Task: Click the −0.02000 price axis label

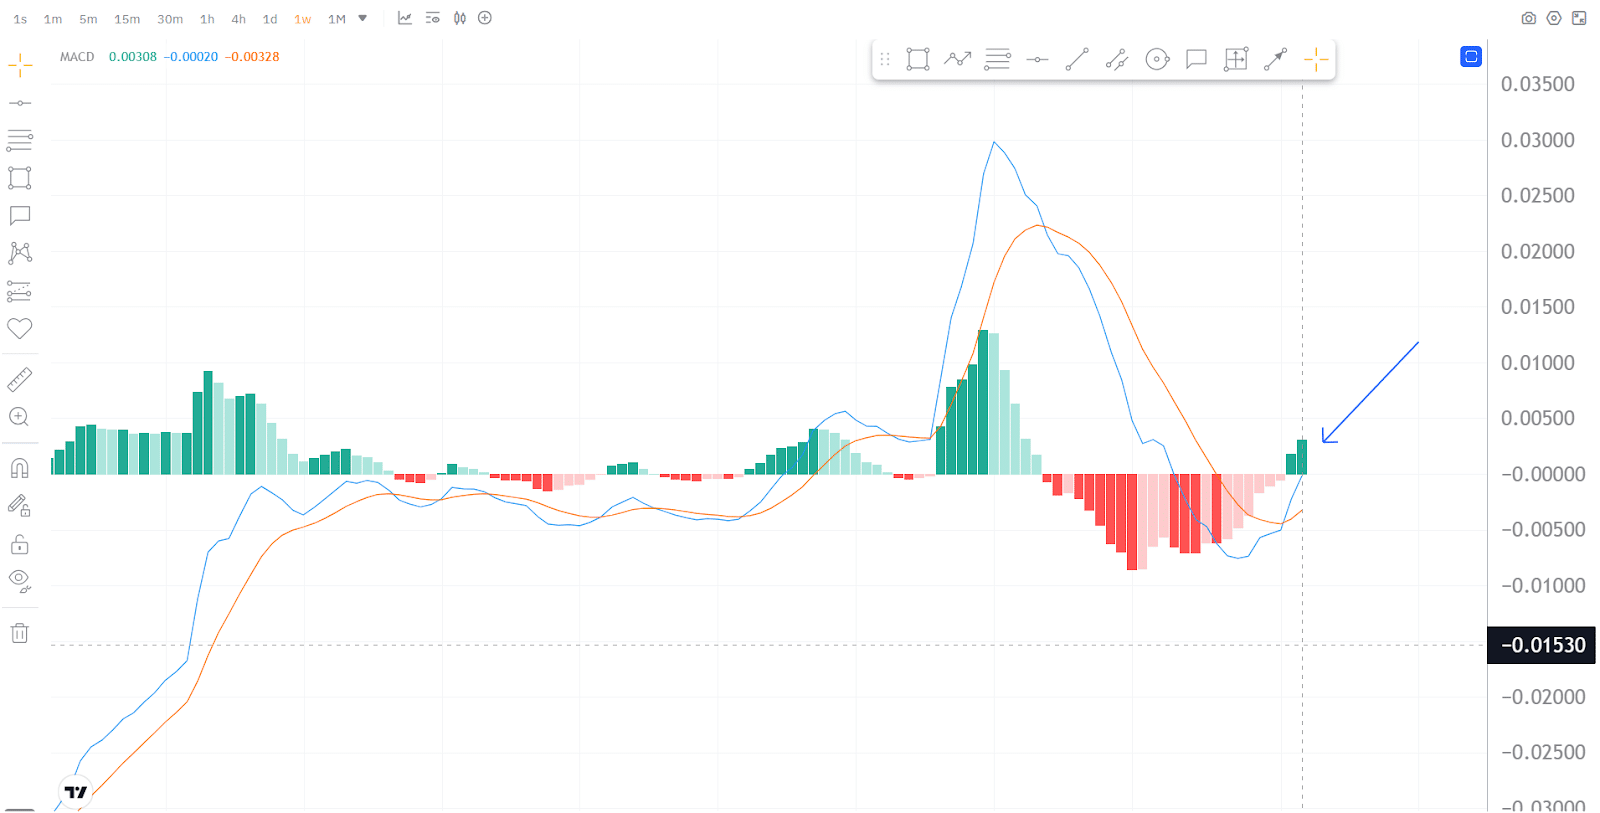Action: click(1543, 697)
